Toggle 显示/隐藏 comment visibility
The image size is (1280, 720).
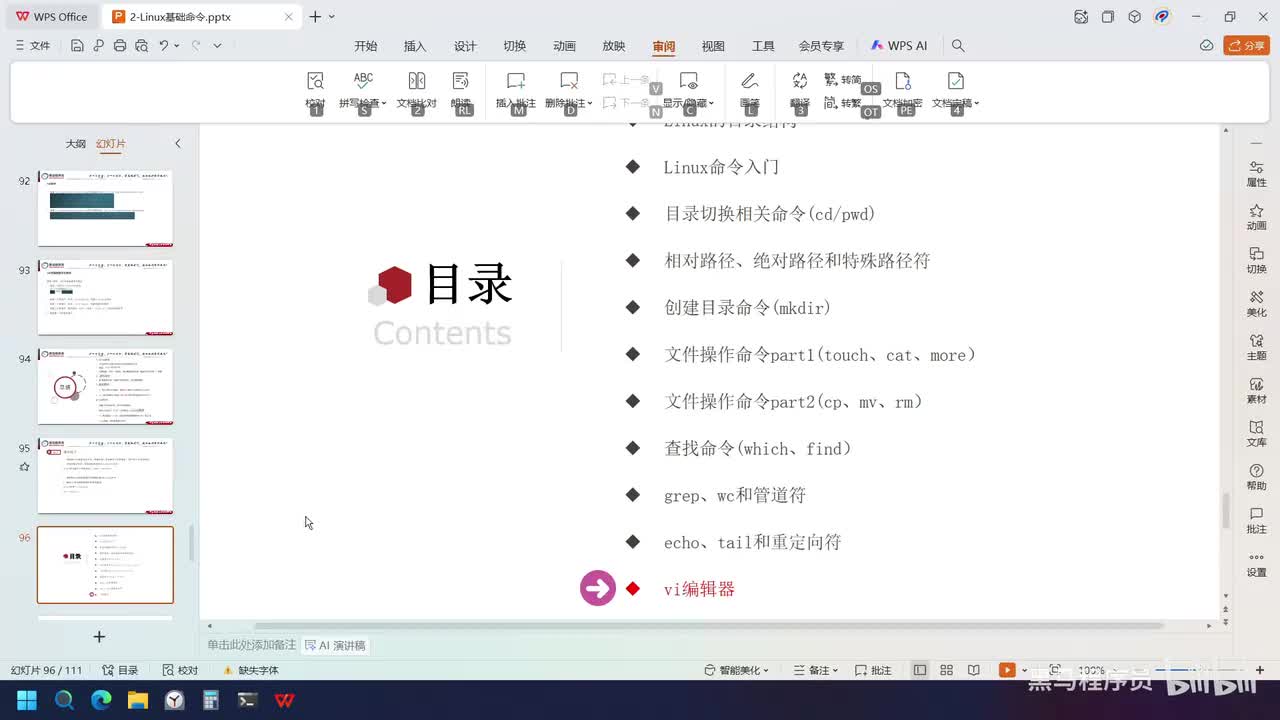point(689,90)
